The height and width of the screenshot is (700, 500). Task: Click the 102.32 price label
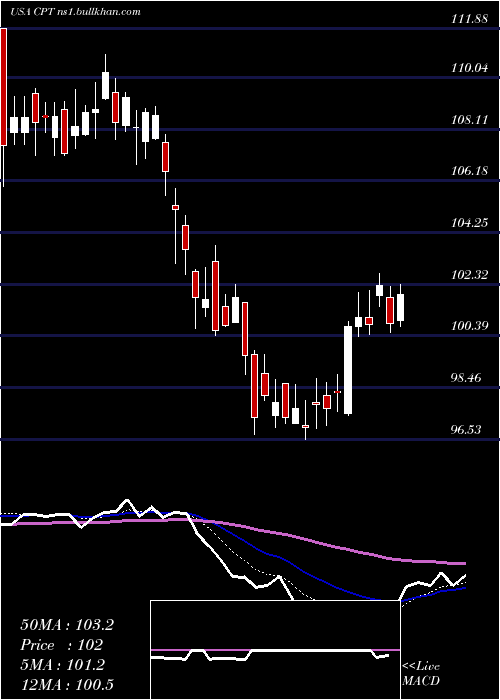coord(469,274)
